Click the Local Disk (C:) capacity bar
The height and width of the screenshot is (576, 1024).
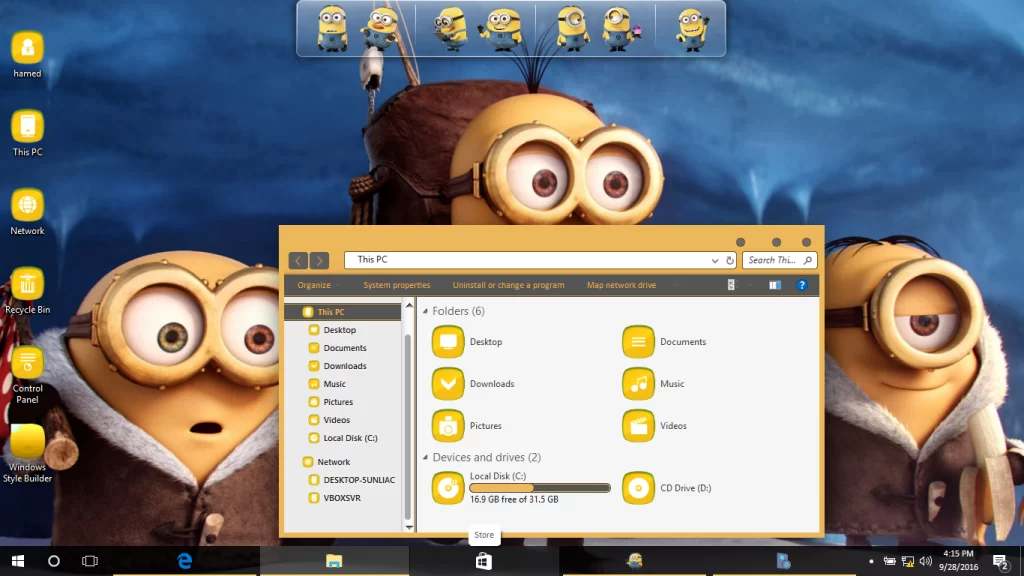click(x=539, y=488)
